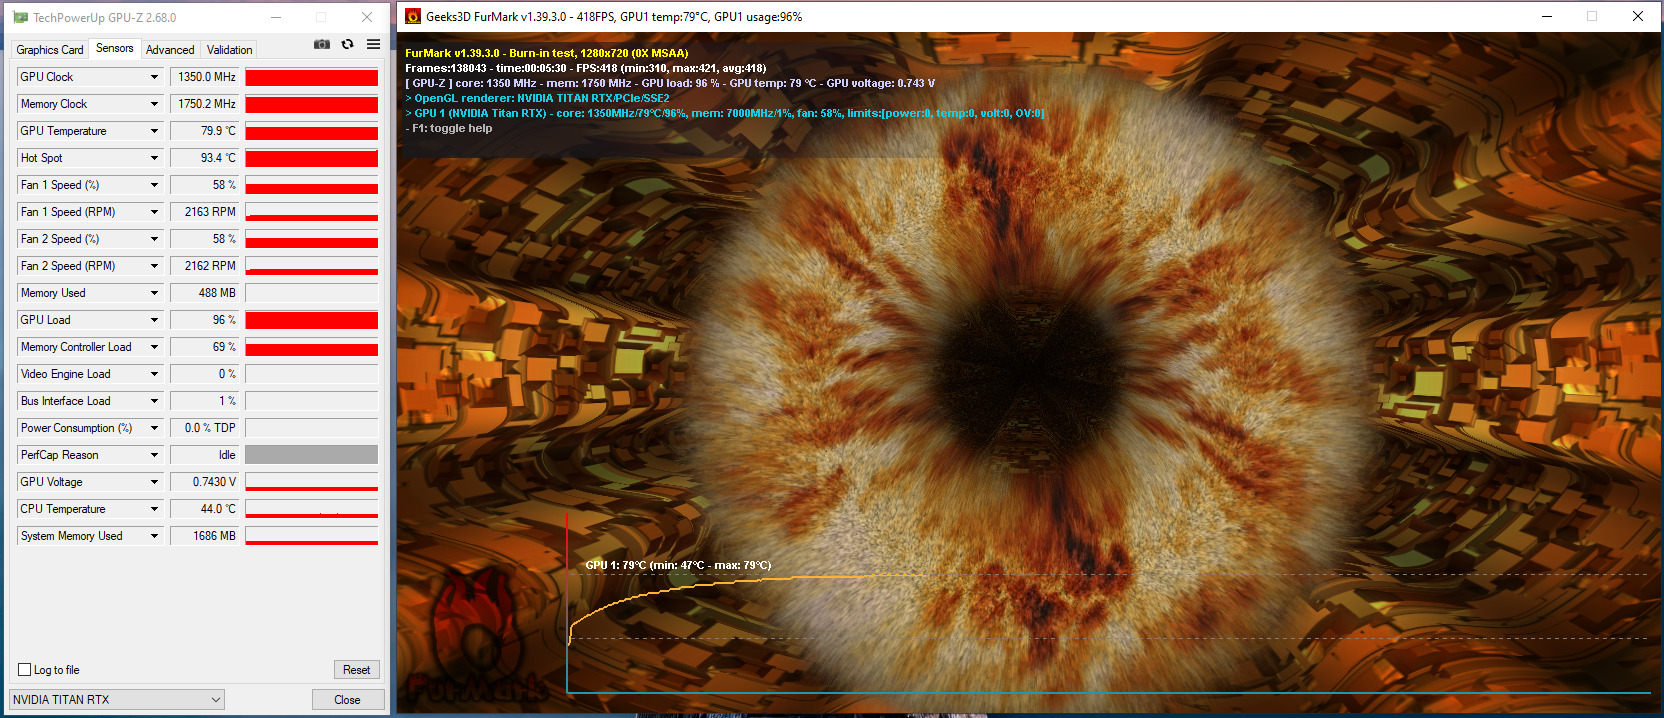
Task: Close the GPU-Z window with X
Action: click(367, 17)
